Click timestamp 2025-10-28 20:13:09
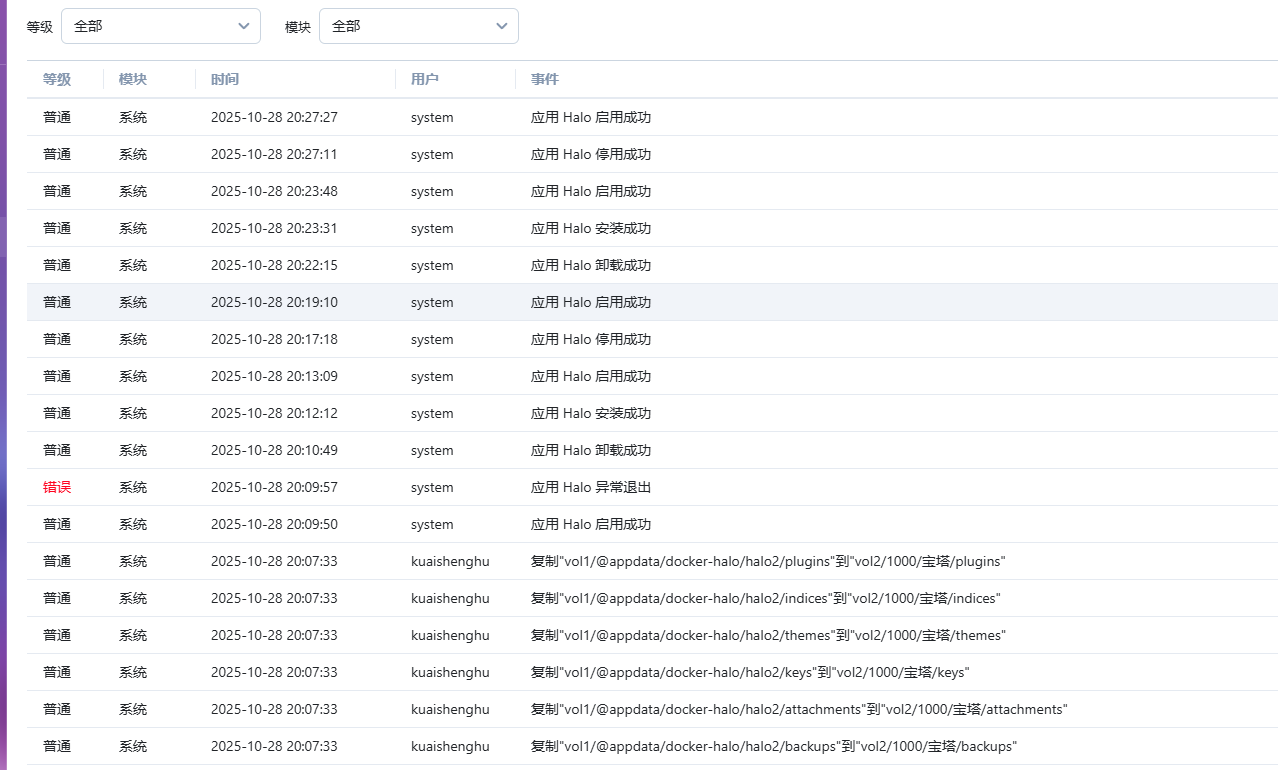This screenshot has height=770, width=1278. 274,376
